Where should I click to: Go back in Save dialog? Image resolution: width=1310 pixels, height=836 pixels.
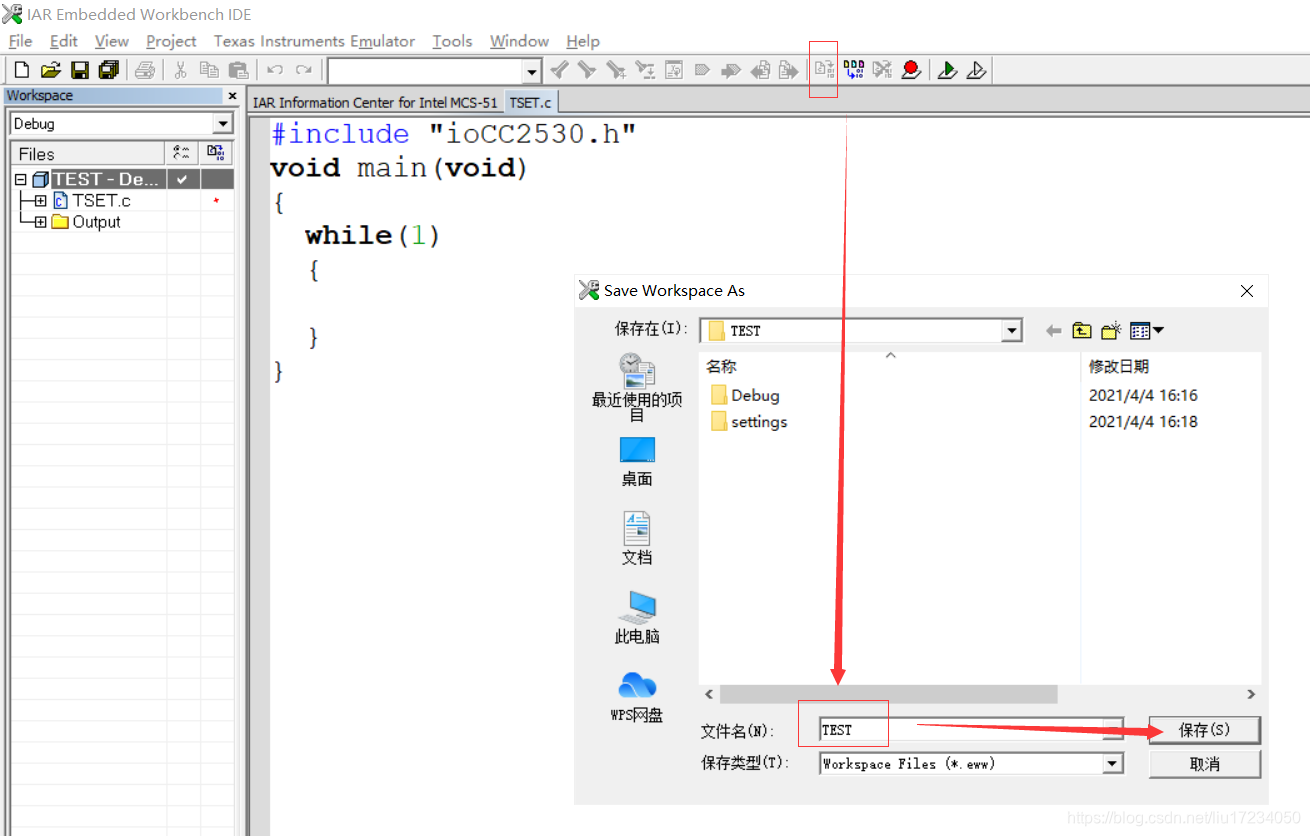[1053, 331]
